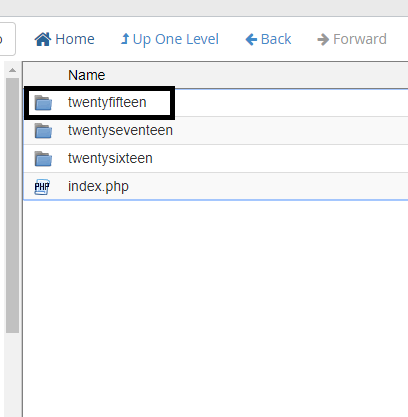
Task: Go to Up One Level text link
Action: coord(176,39)
